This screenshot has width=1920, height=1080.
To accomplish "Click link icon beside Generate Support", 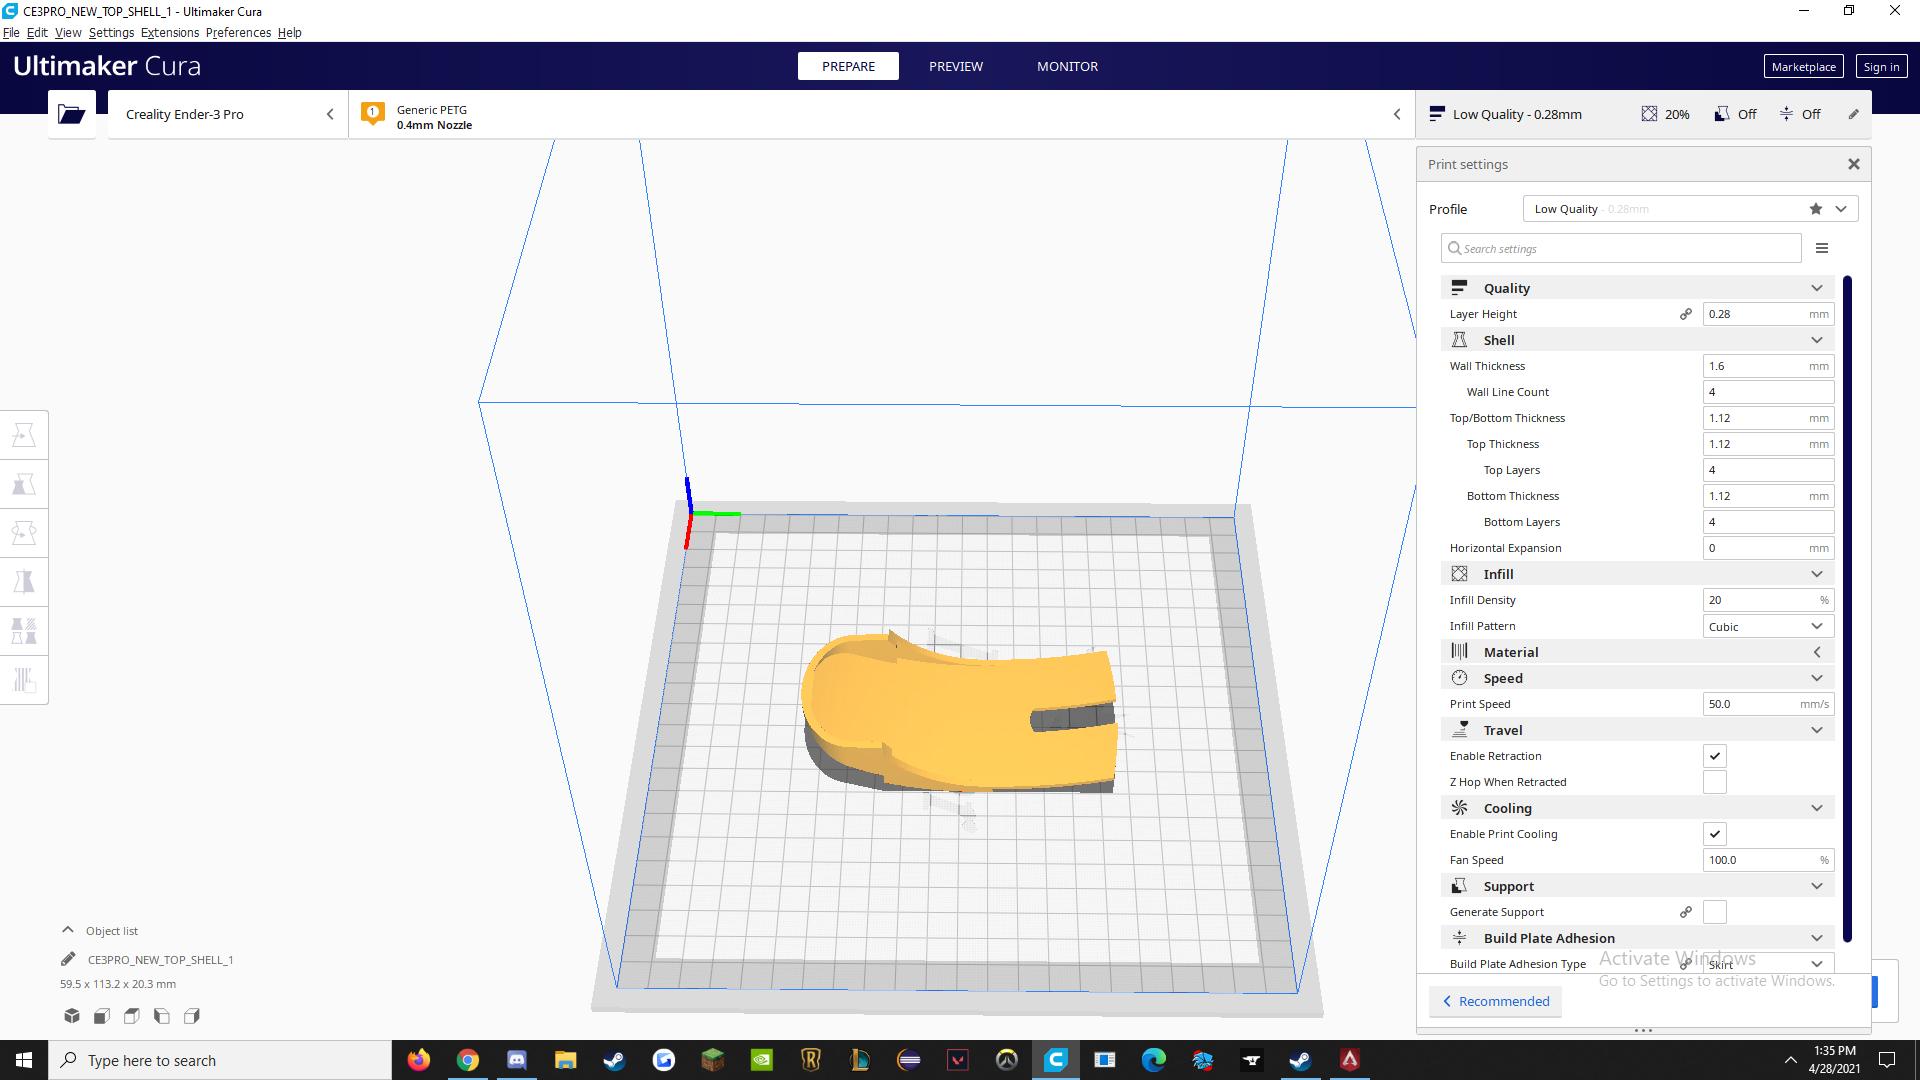I will coord(1686,912).
